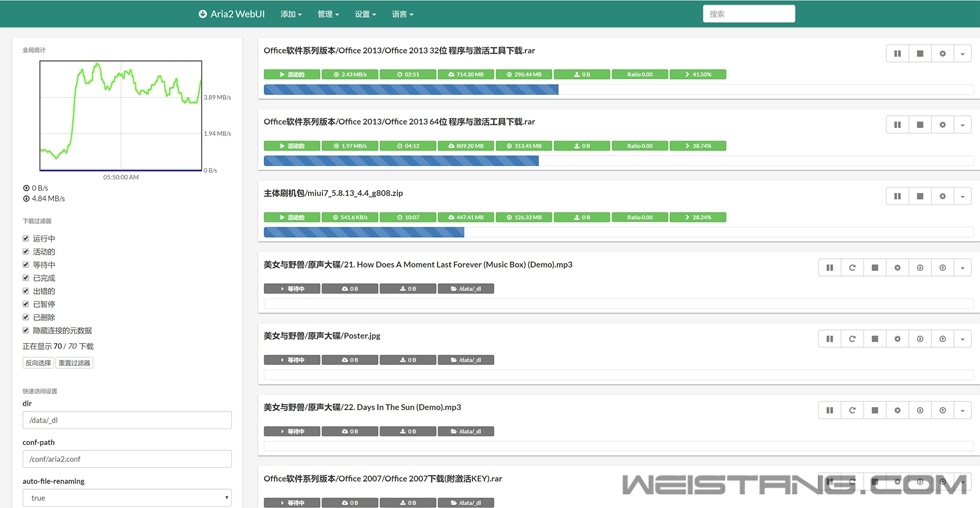
Task: Open settings gear for miui7 zip download
Action: (942, 196)
